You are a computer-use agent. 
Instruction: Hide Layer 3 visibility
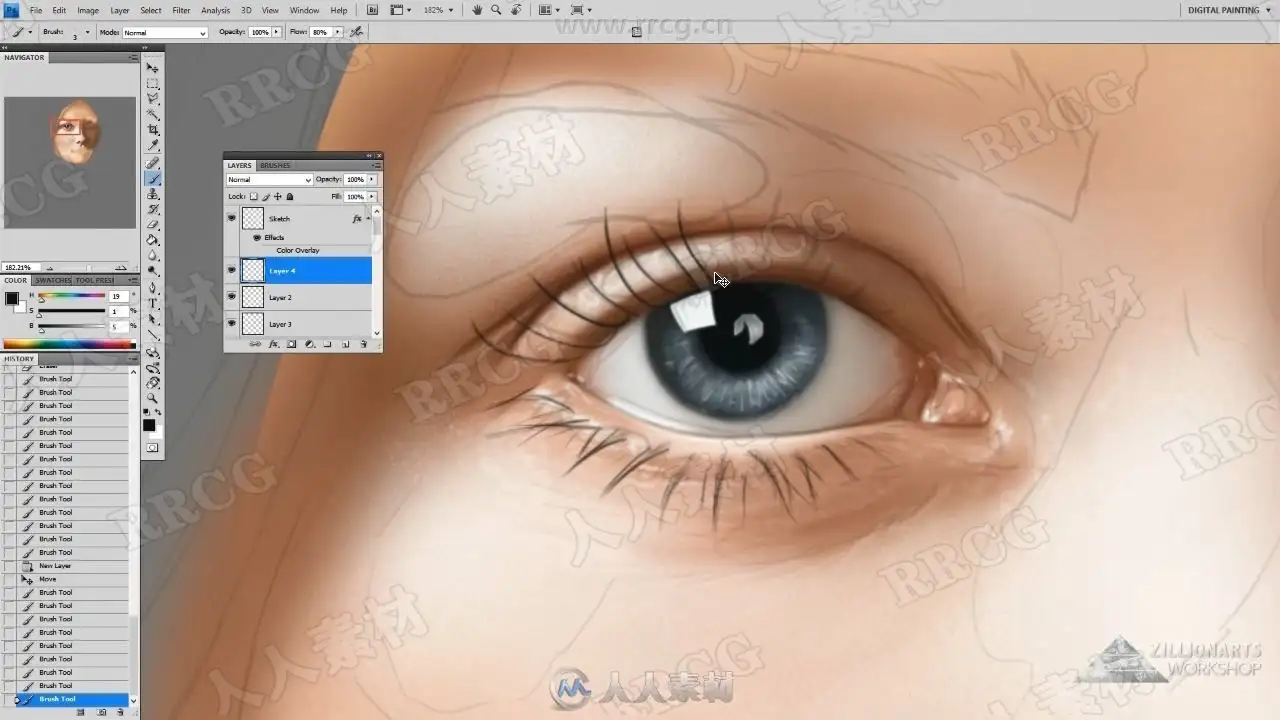232,323
